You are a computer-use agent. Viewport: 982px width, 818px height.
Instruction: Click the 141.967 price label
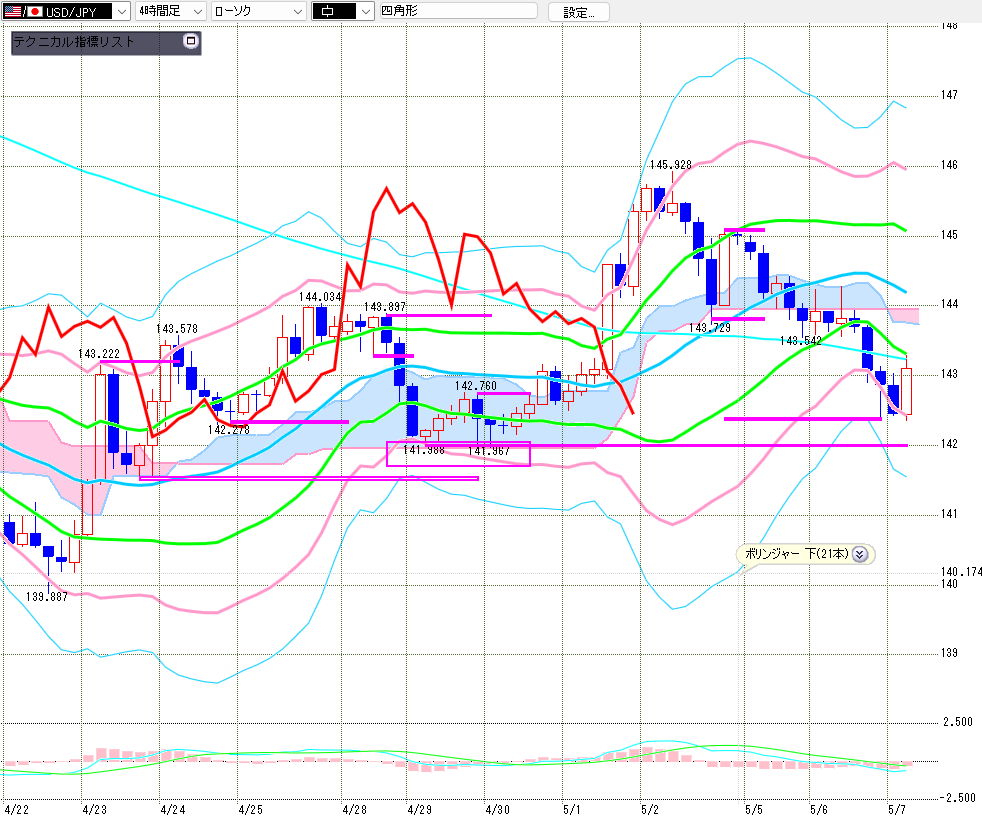pyautogui.click(x=488, y=451)
